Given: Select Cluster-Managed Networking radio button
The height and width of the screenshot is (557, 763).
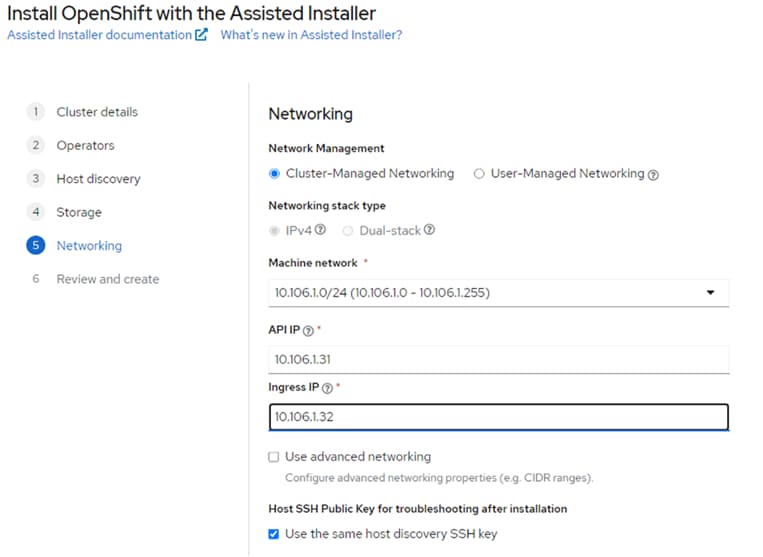Looking at the screenshot, I should (x=274, y=174).
